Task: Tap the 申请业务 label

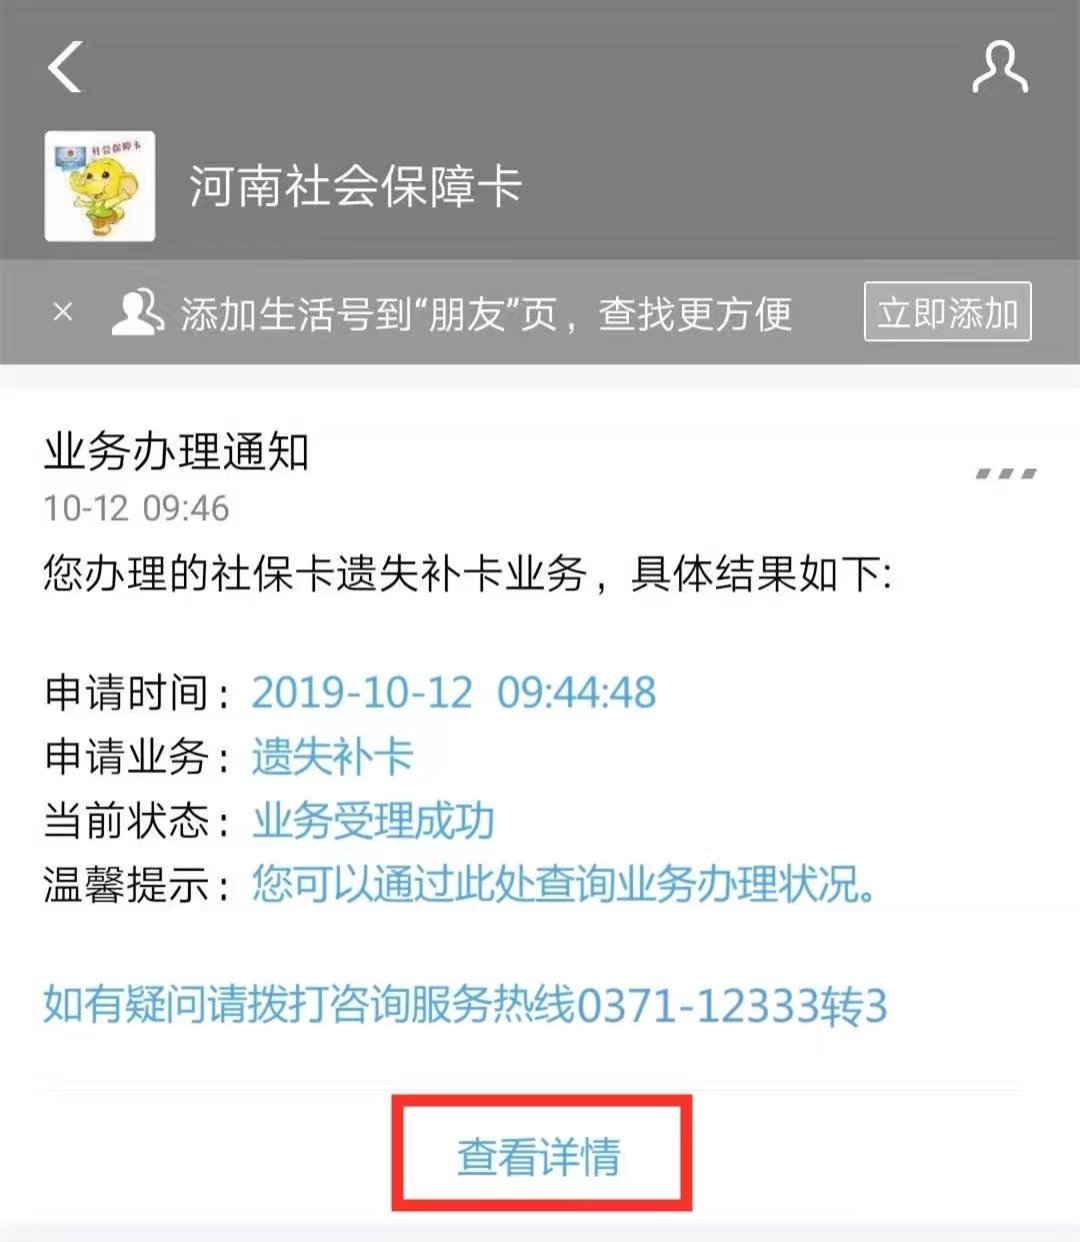Action: [126, 756]
